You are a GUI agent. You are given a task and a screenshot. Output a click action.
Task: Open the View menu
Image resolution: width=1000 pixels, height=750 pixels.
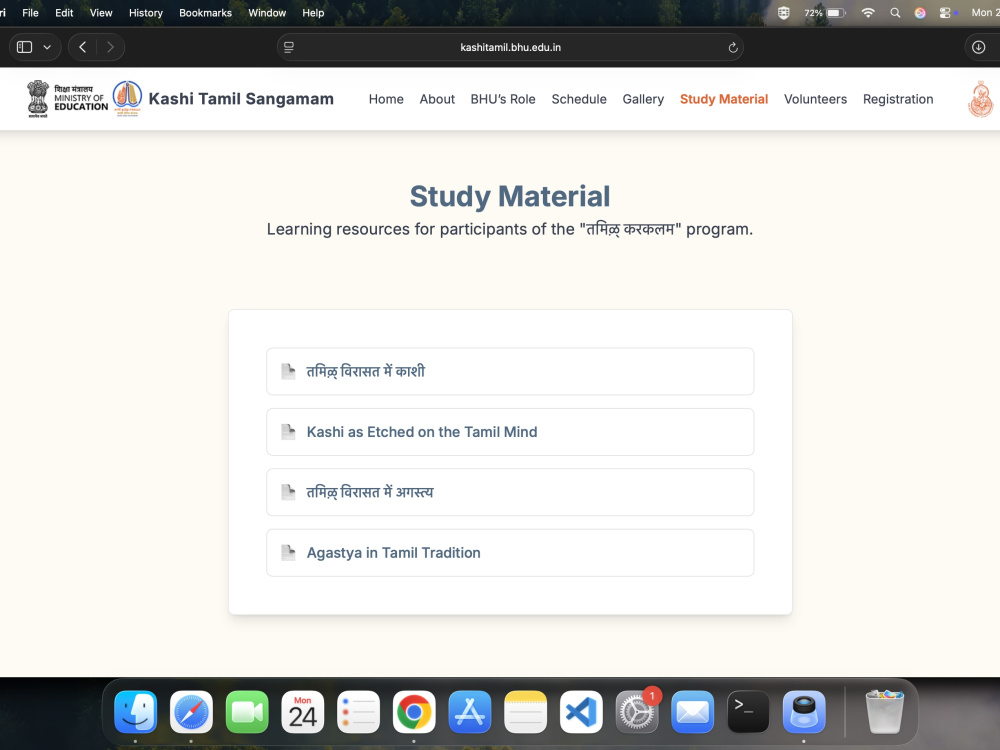[101, 13]
